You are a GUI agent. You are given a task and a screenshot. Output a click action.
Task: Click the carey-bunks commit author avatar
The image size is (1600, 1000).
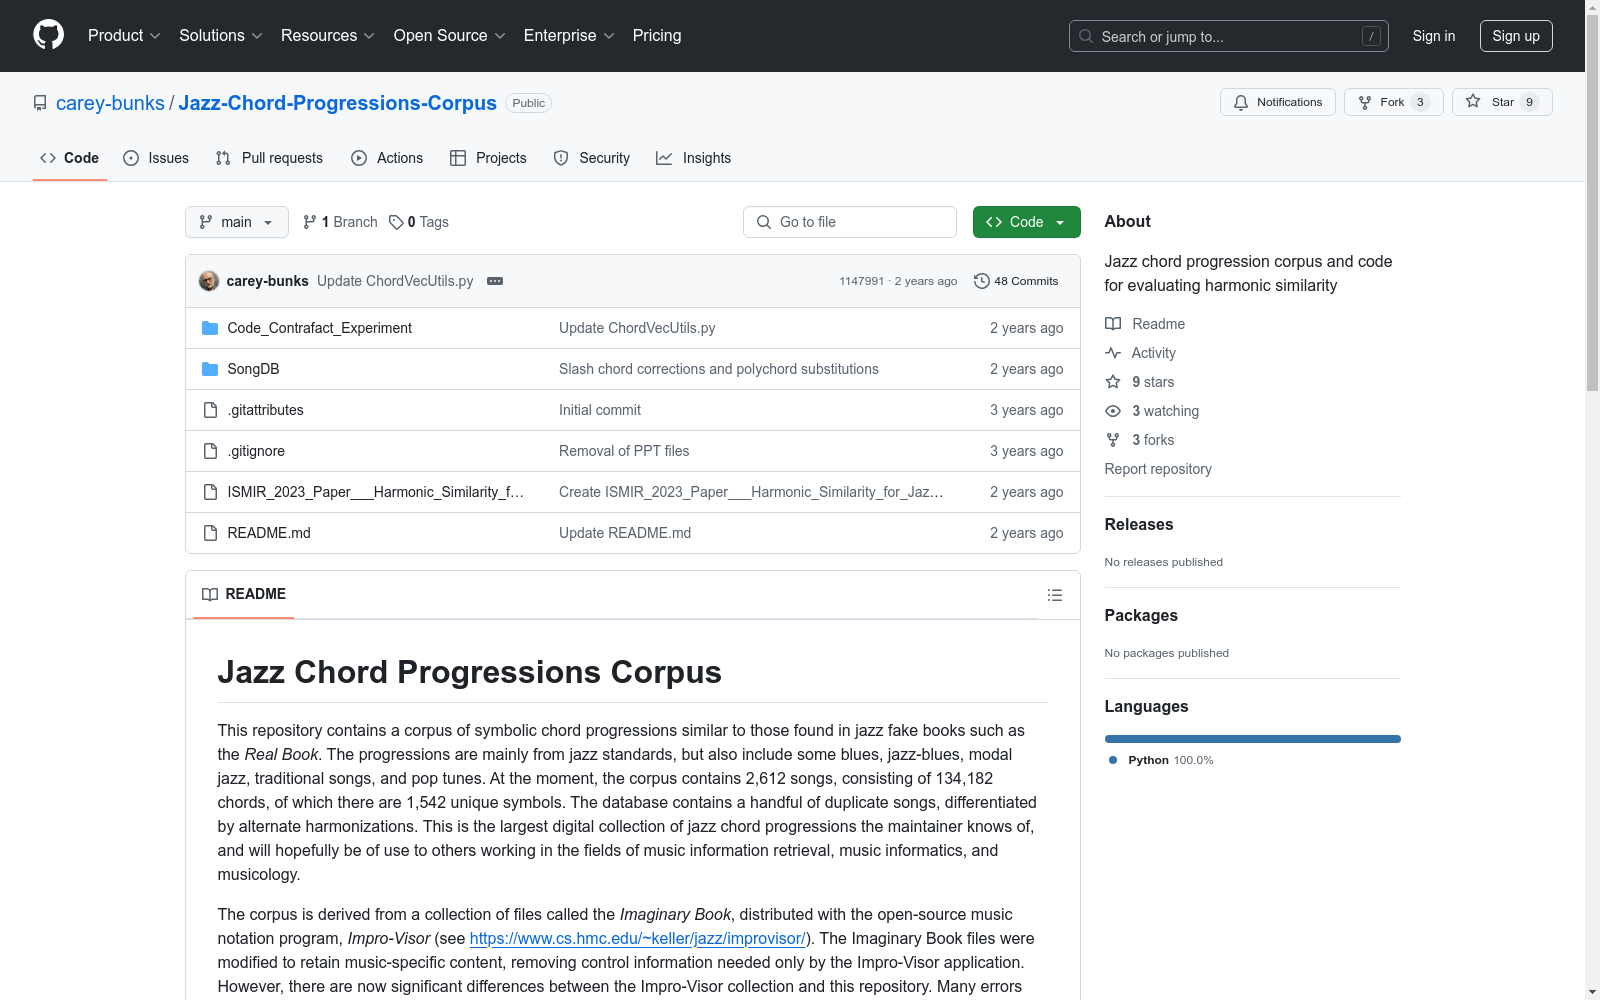[209, 281]
